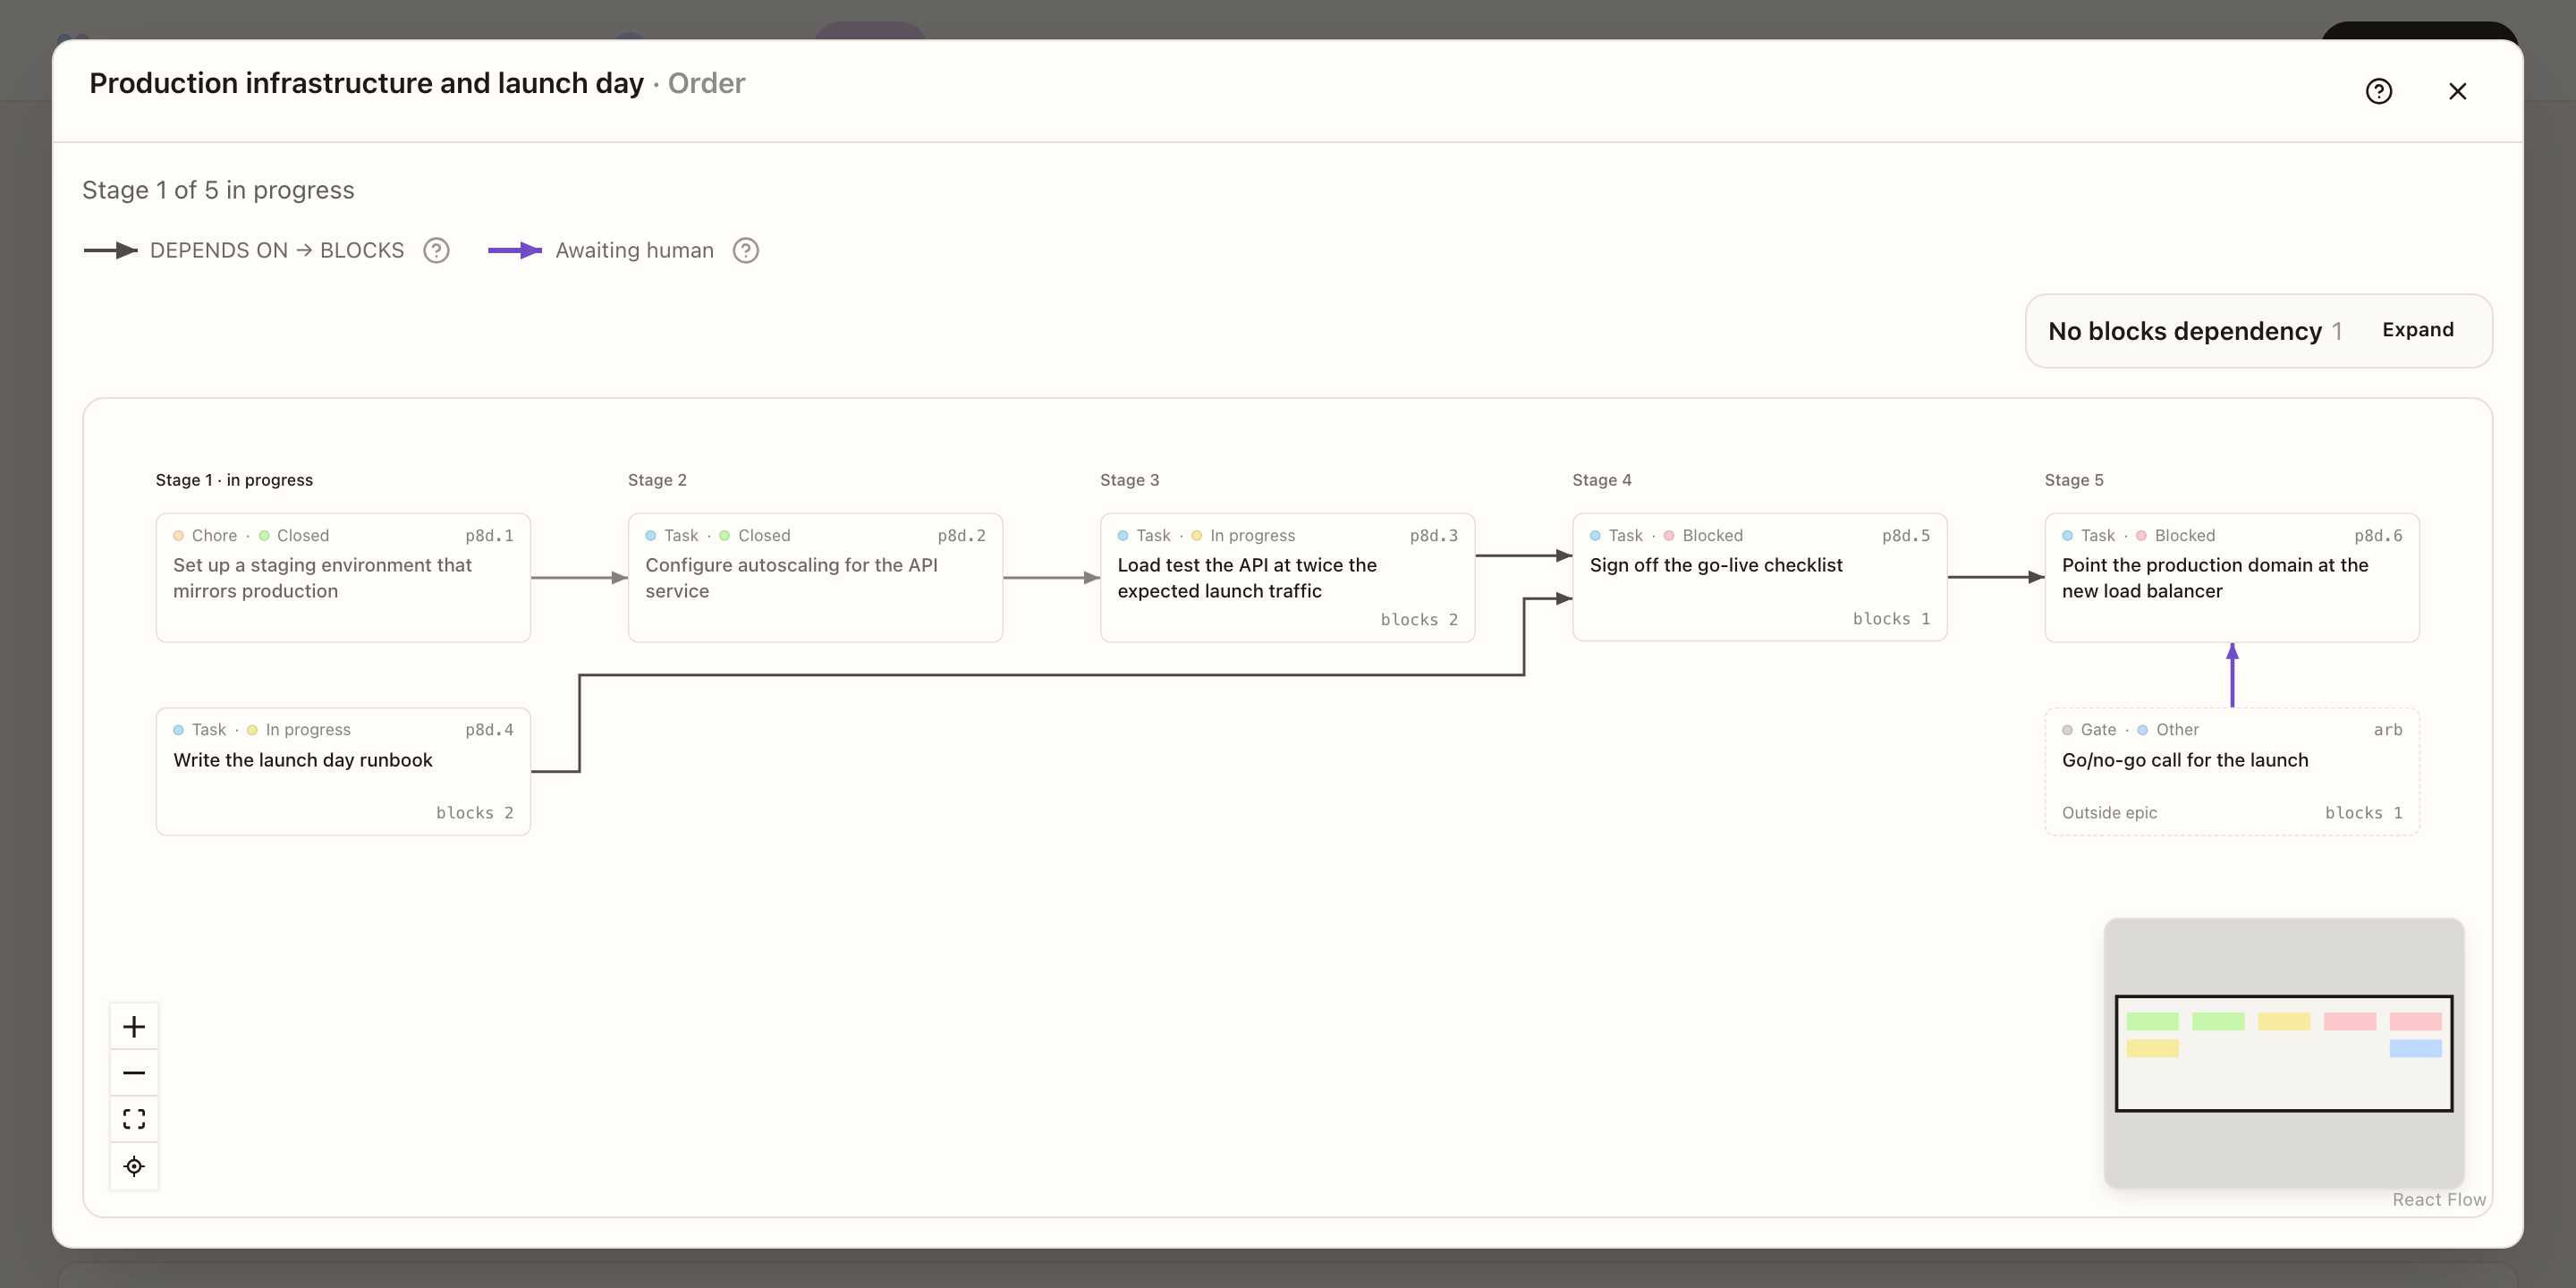The height and width of the screenshot is (1288, 2576).
Task: Click the p8d.4 task ID
Action: coord(489,730)
